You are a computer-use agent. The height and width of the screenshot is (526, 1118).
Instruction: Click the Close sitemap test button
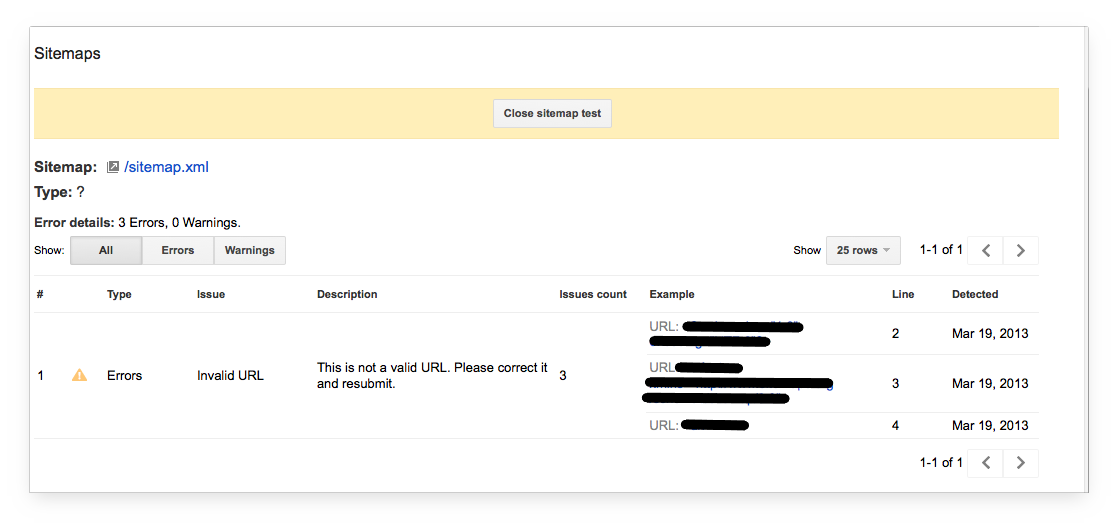[552, 113]
